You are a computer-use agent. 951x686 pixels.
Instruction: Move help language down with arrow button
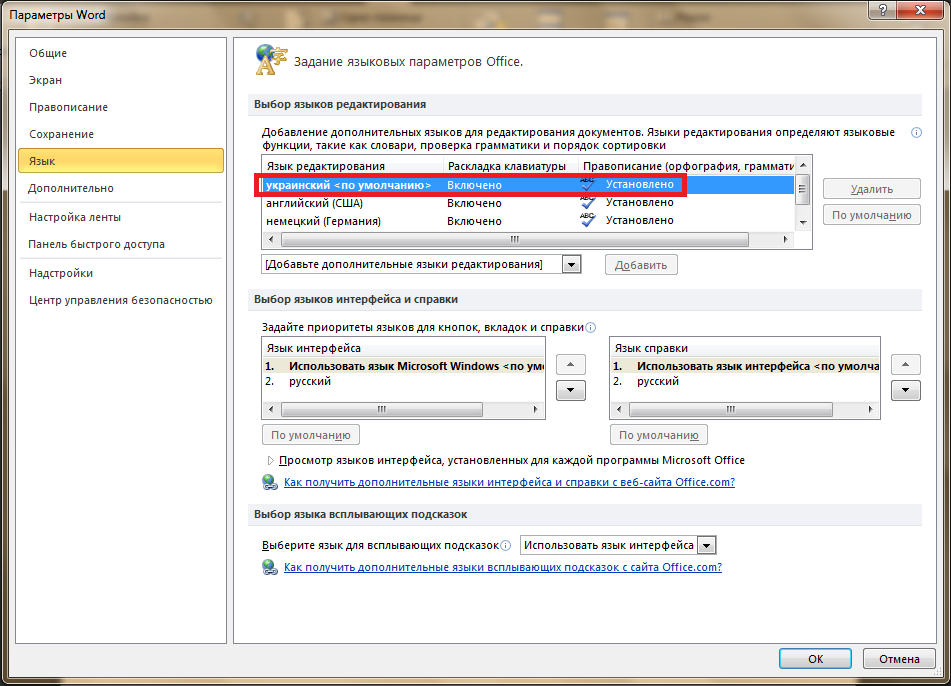[x=906, y=390]
